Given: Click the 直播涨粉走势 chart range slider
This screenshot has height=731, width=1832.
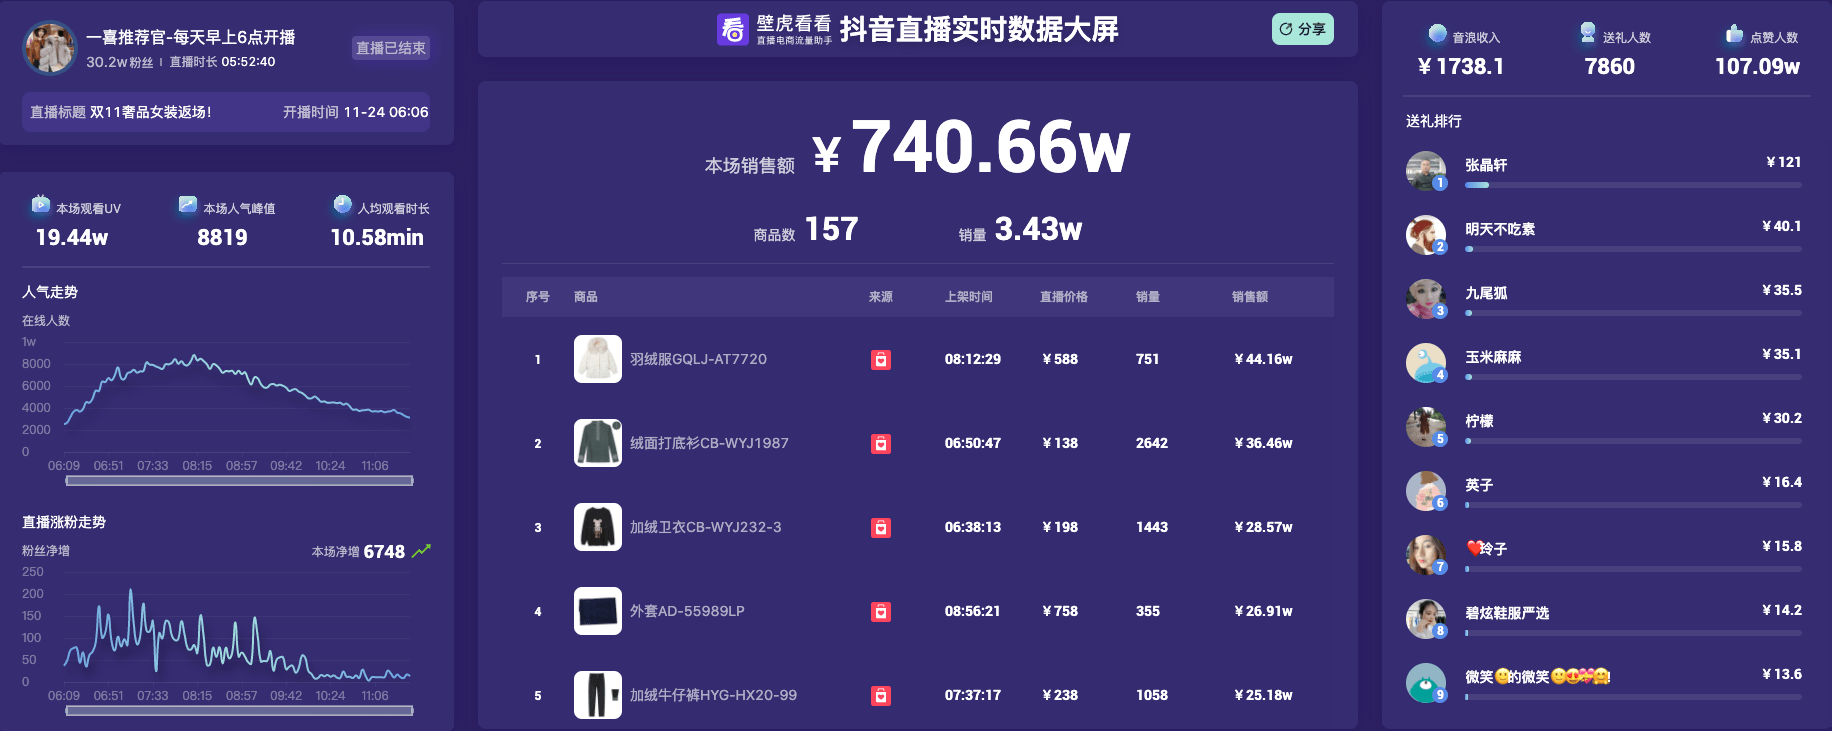Looking at the screenshot, I should (x=239, y=711).
